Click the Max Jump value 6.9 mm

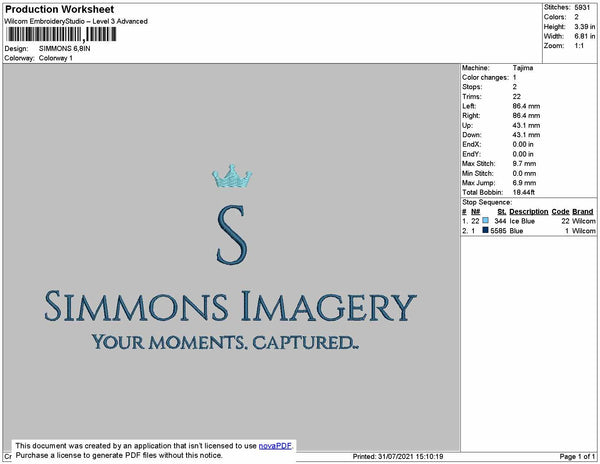tap(524, 183)
